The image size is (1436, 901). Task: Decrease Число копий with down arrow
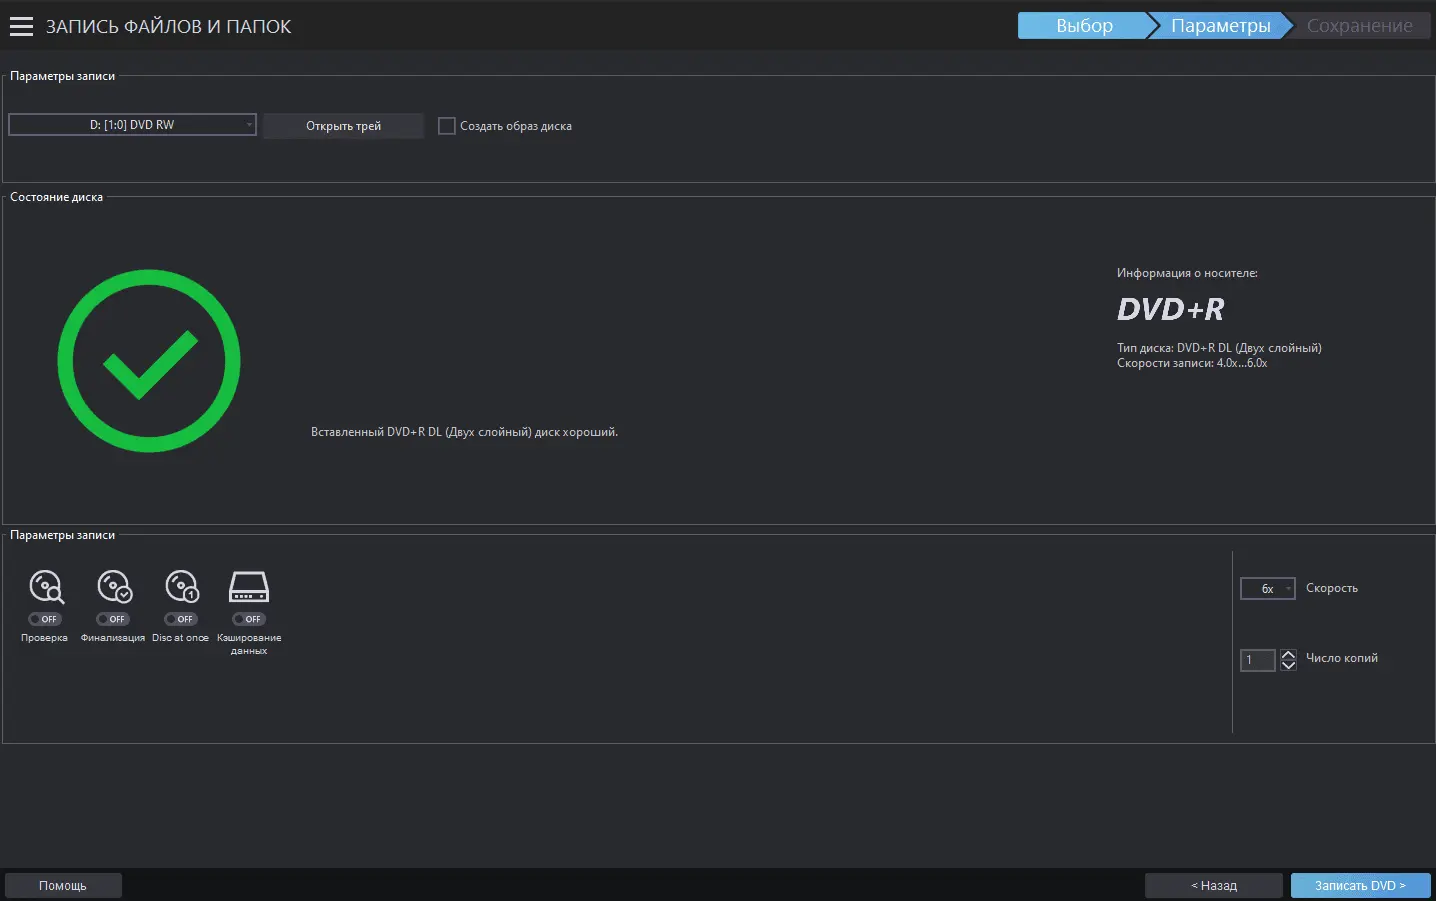click(1288, 666)
